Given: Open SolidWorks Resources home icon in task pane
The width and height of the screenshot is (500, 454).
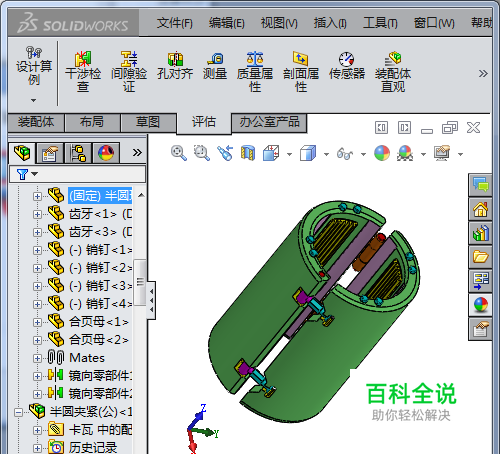Looking at the screenshot, I should pos(480,209).
